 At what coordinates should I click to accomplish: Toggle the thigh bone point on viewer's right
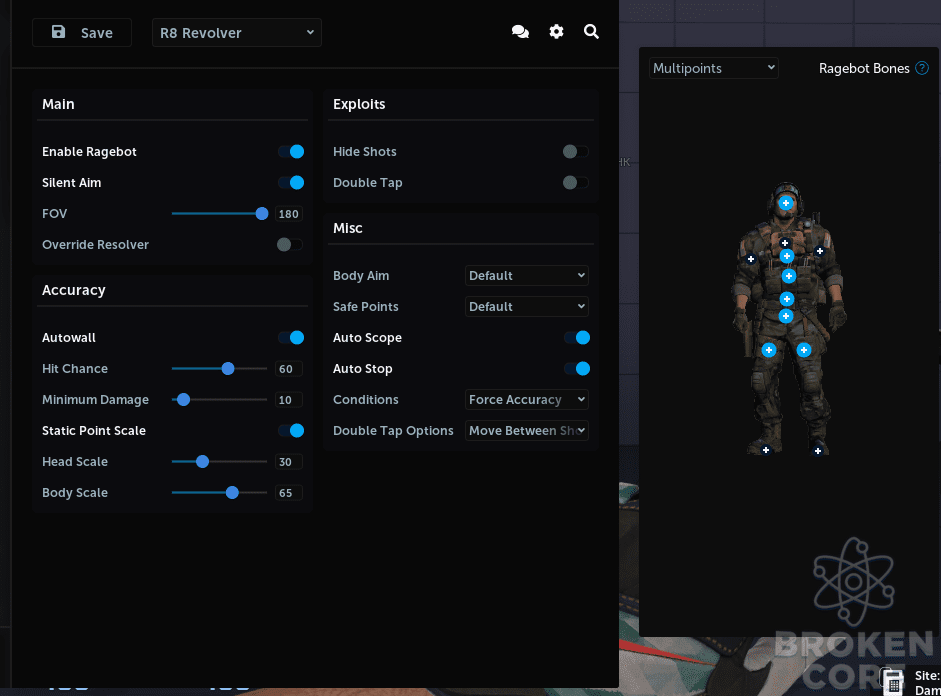[x=804, y=350]
